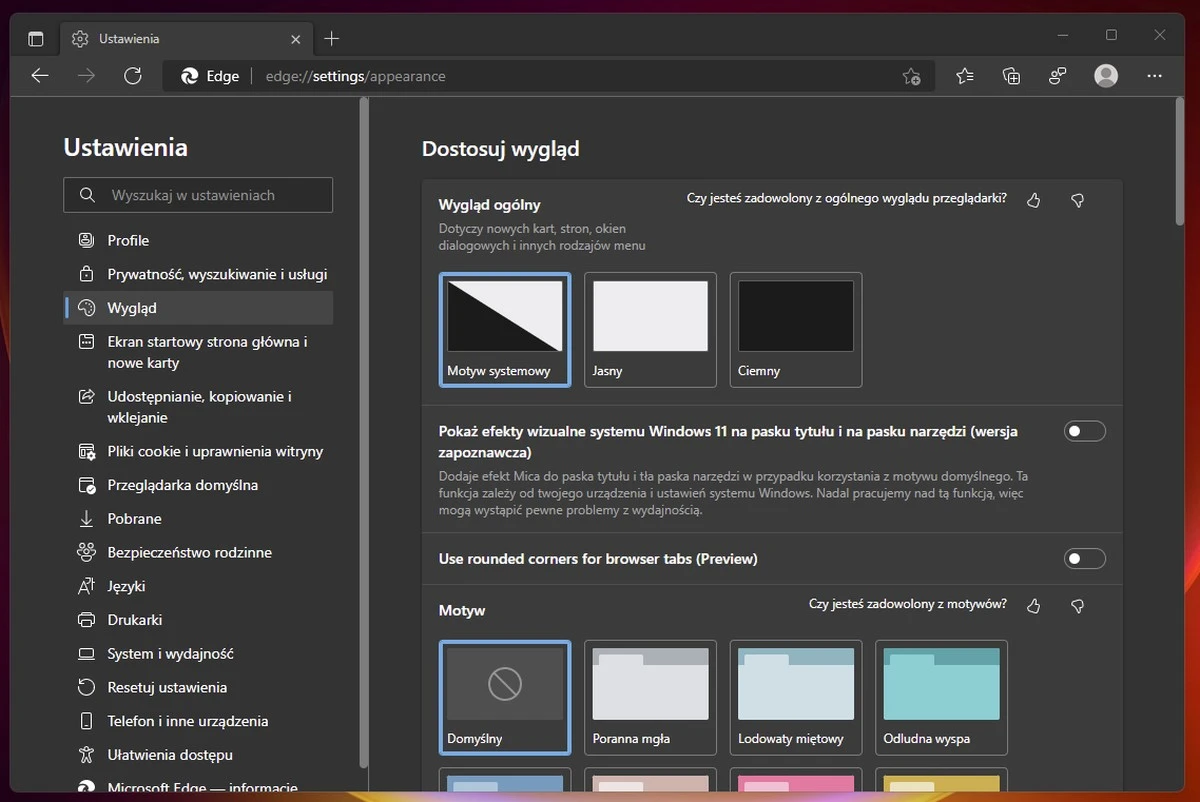Open a new tab with plus button
Viewport: 1200px width, 802px height.
(332, 39)
